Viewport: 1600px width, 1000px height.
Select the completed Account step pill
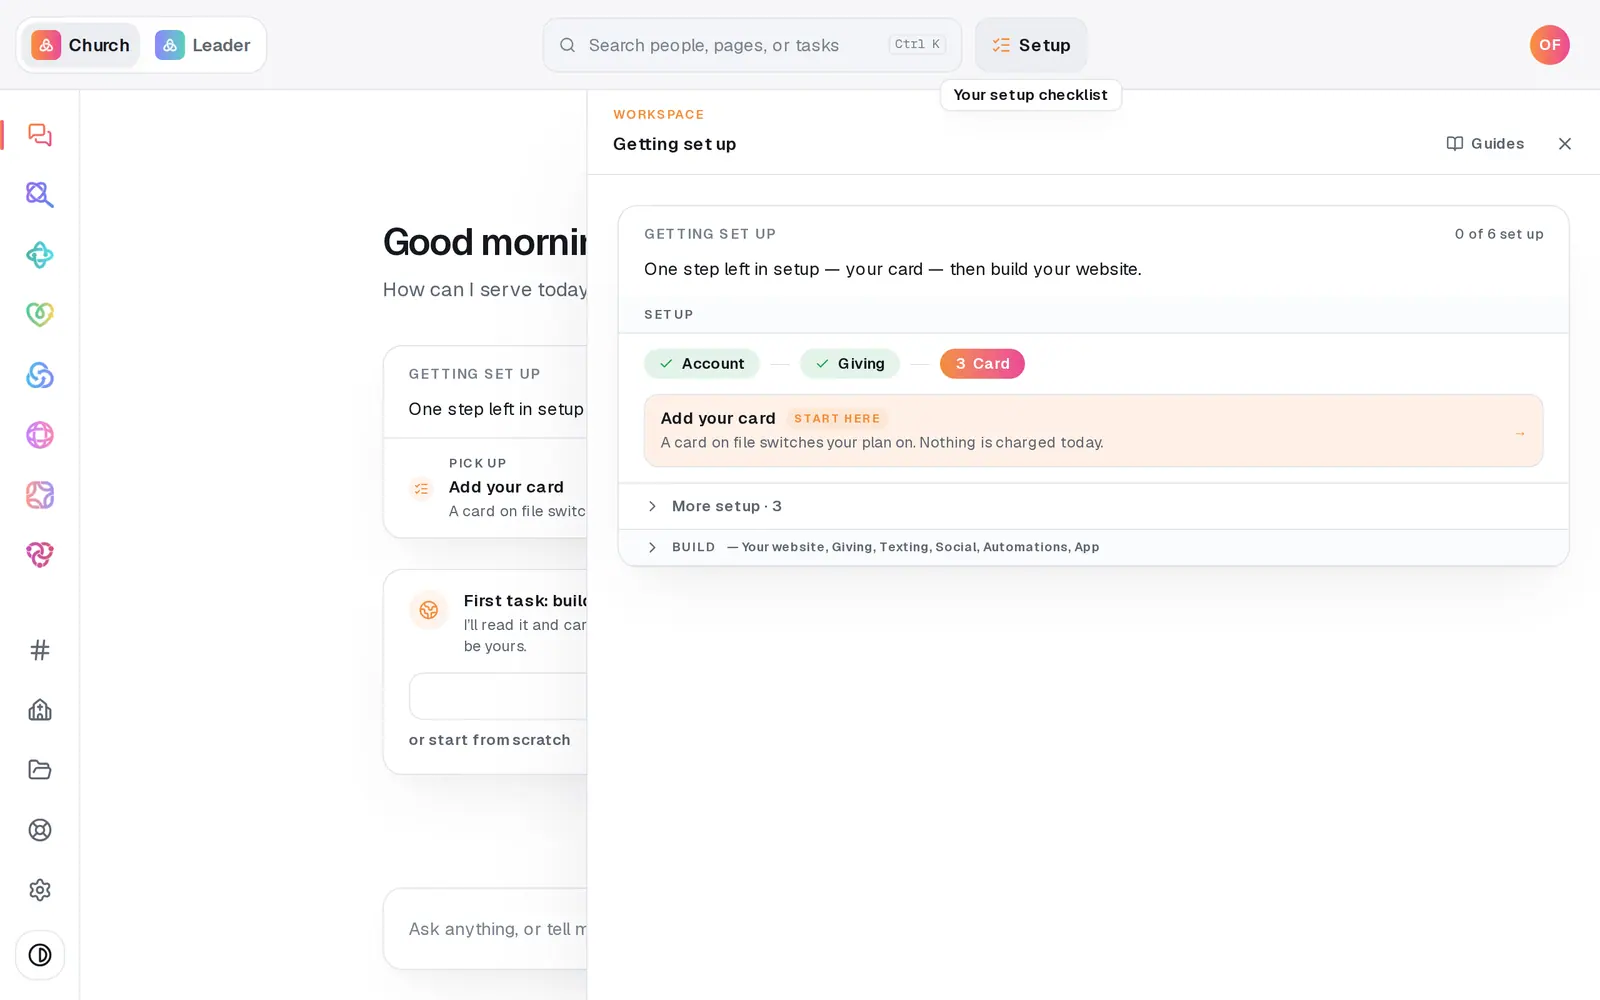(702, 364)
